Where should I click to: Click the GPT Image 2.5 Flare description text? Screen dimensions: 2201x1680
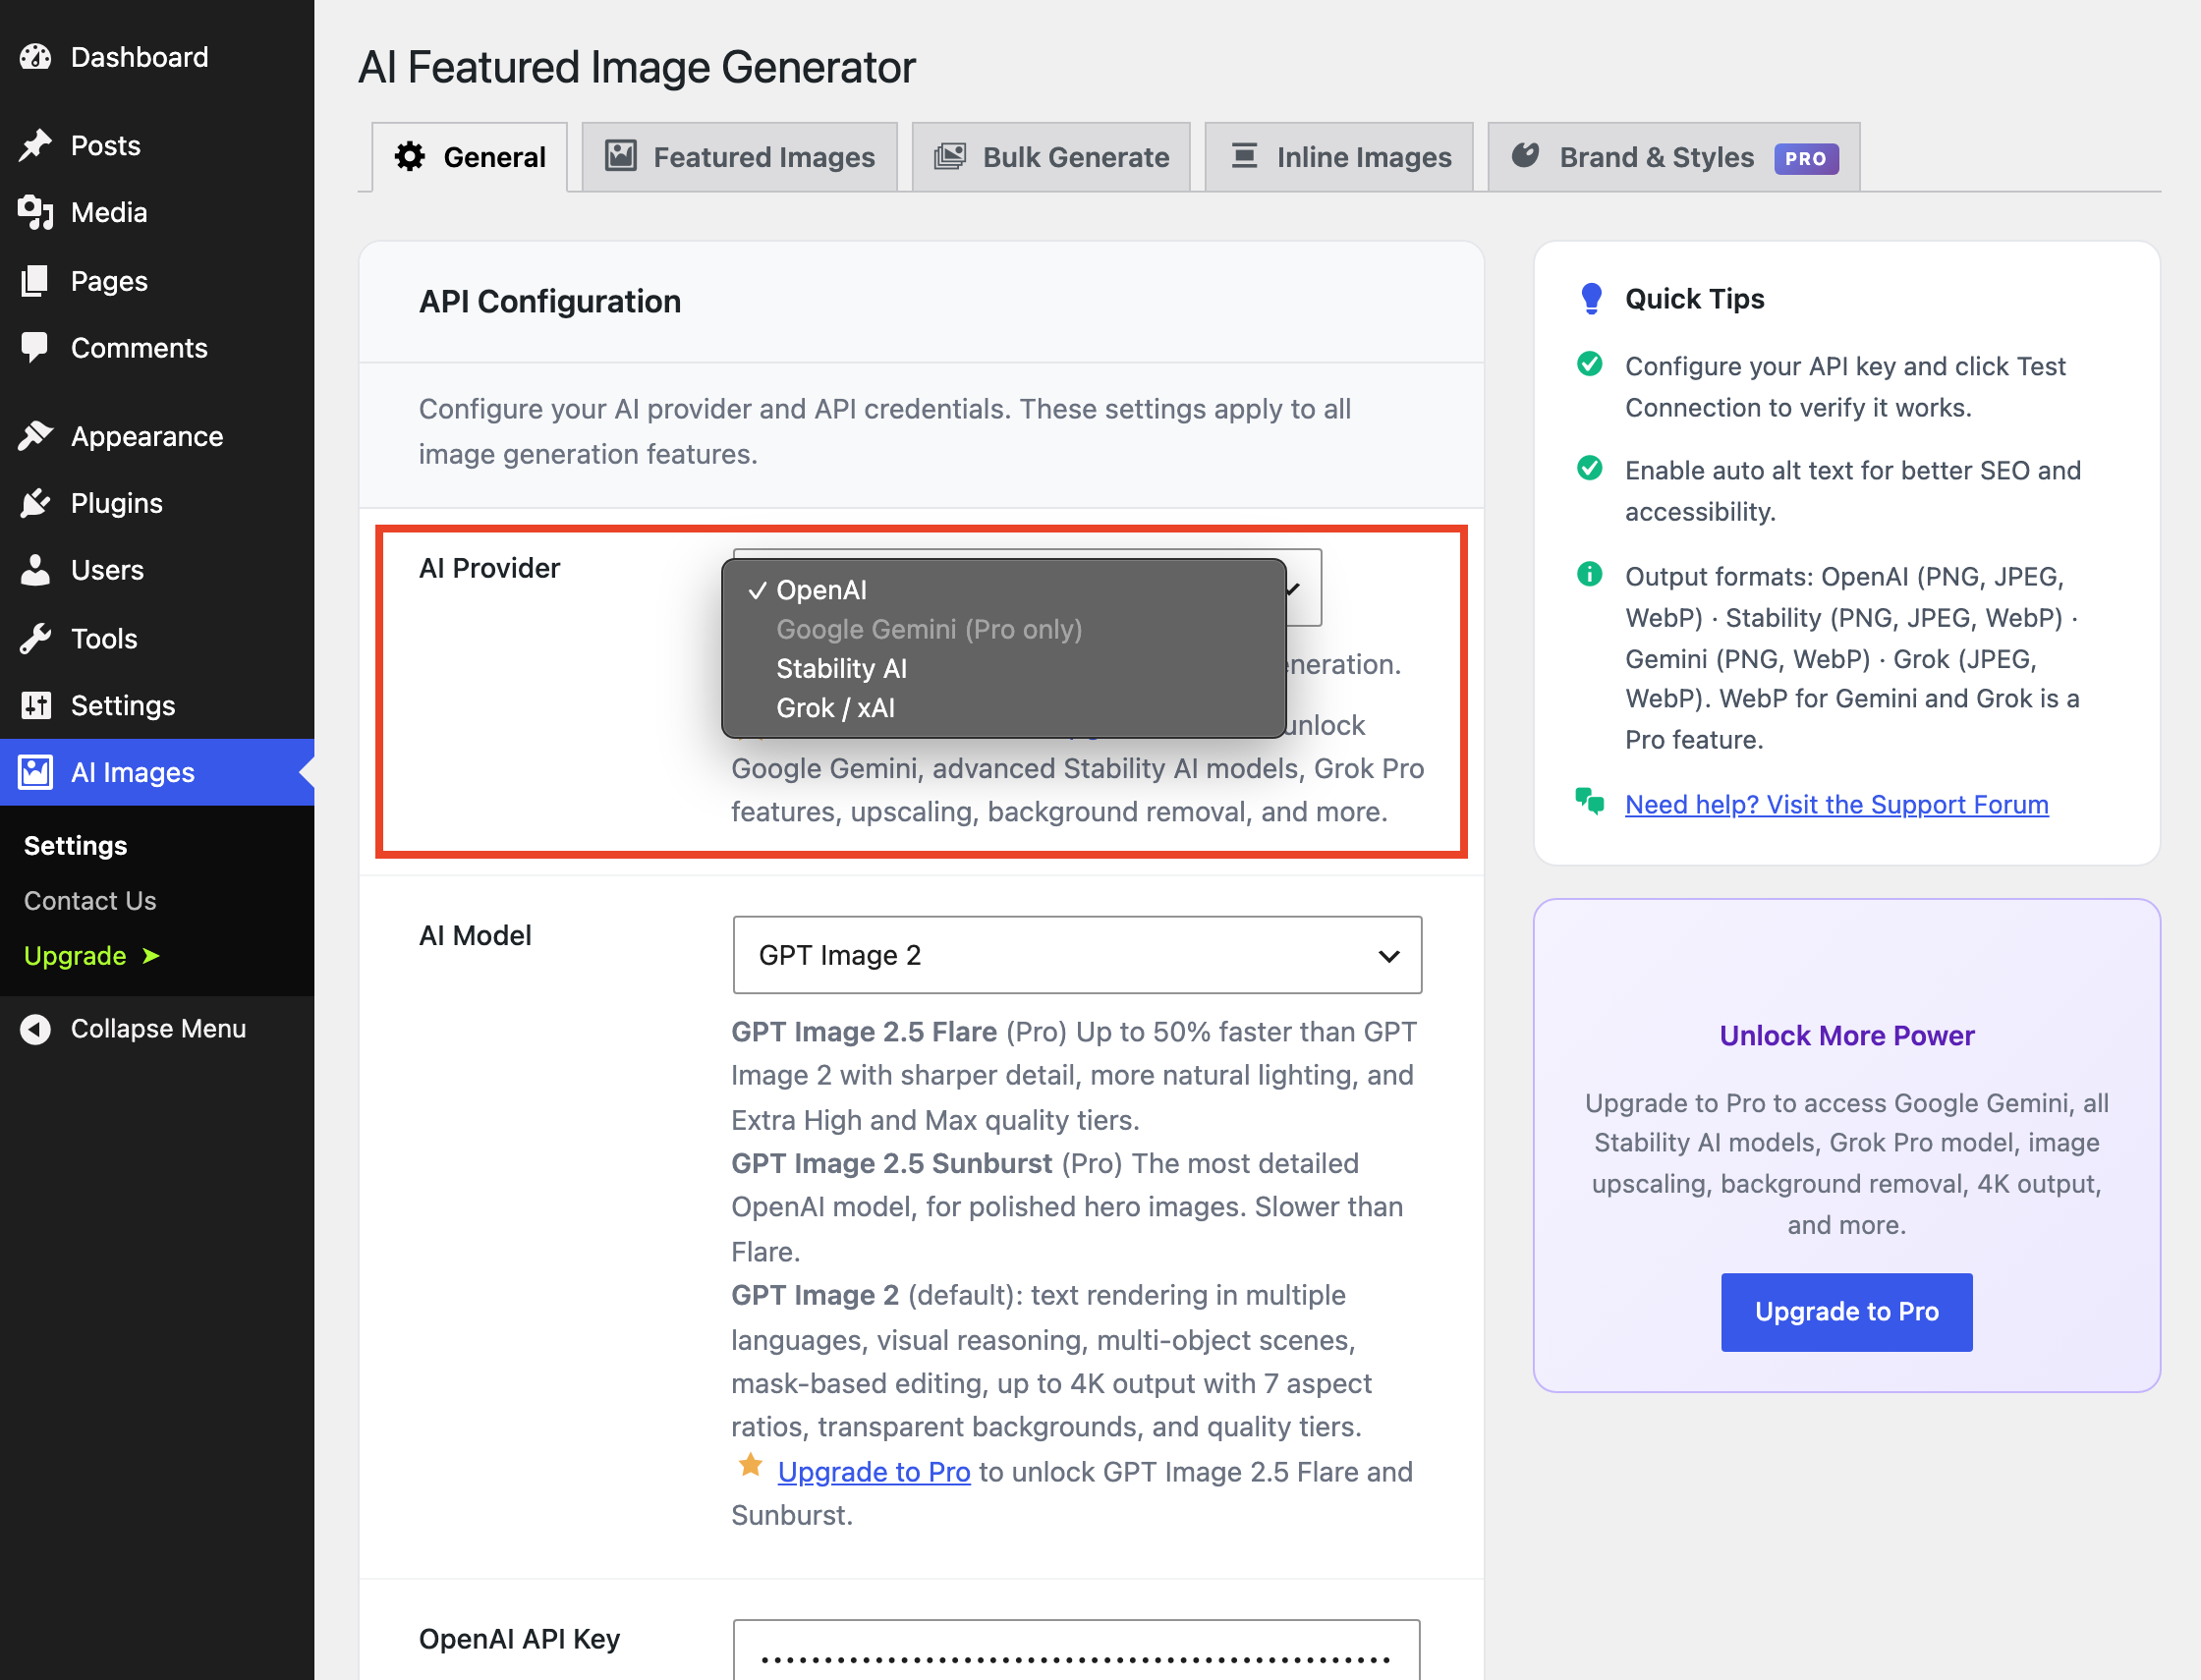pos(1076,1075)
